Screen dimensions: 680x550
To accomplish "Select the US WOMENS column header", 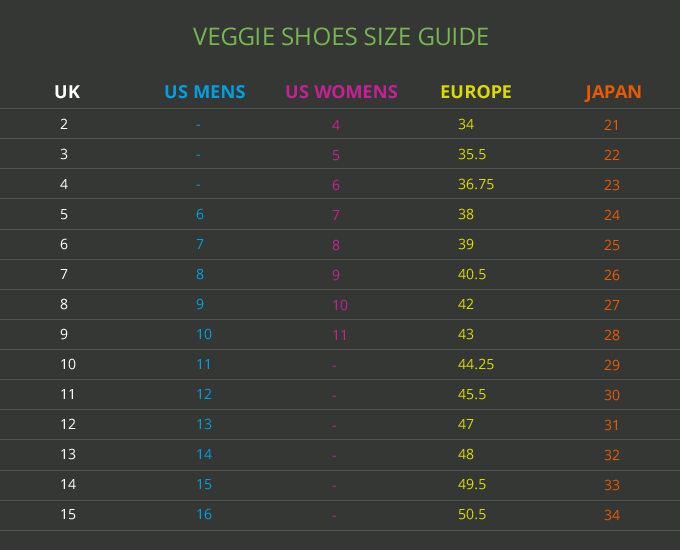I will coord(341,92).
